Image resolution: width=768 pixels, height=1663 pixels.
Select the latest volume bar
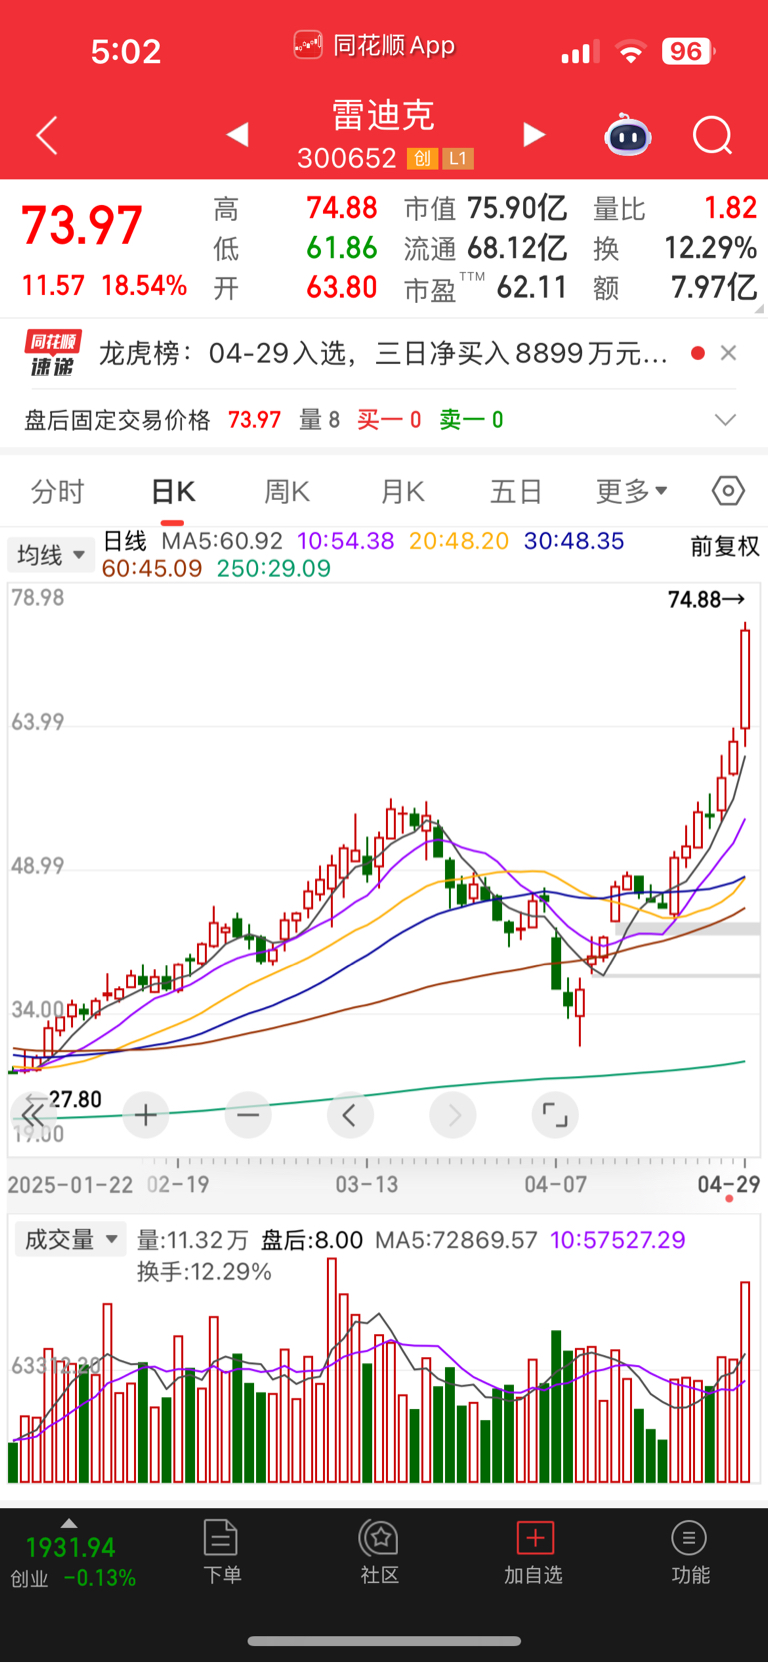point(745,1382)
